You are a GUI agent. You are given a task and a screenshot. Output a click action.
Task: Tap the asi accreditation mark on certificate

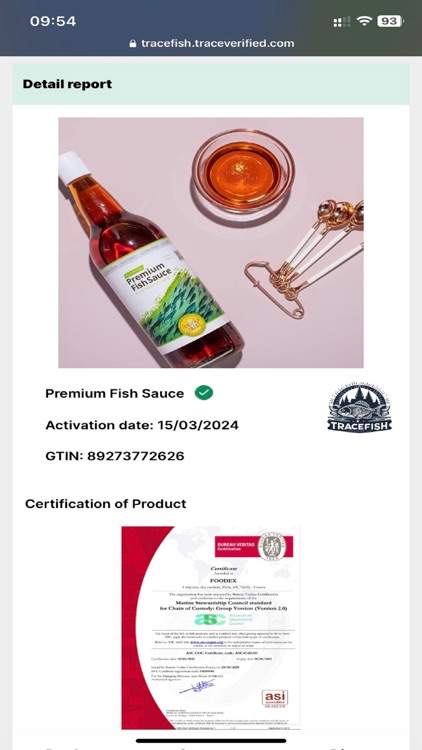tap(275, 698)
